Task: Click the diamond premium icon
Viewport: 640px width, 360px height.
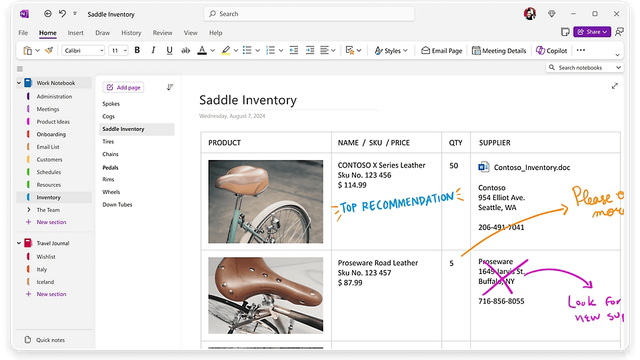Action: coord(551,14)
